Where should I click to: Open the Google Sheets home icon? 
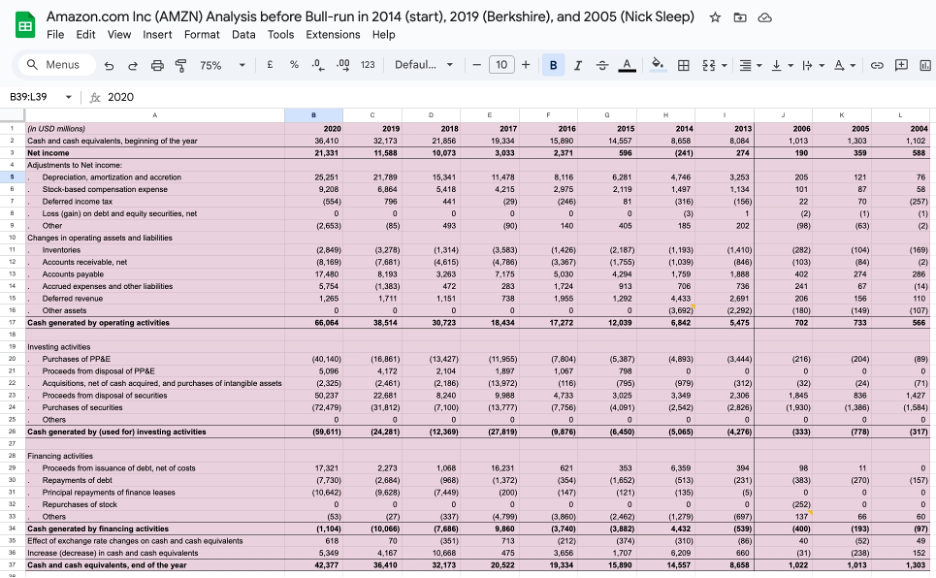25,25
